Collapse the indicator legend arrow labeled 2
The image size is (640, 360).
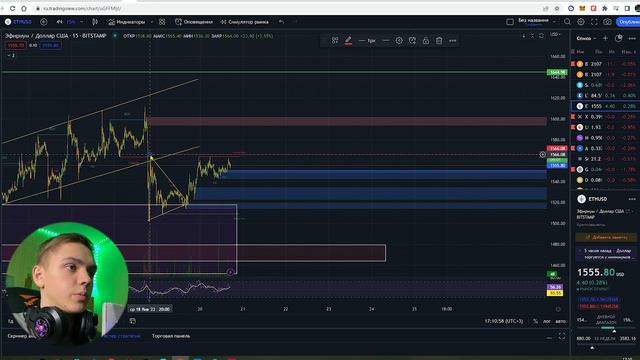11,55
